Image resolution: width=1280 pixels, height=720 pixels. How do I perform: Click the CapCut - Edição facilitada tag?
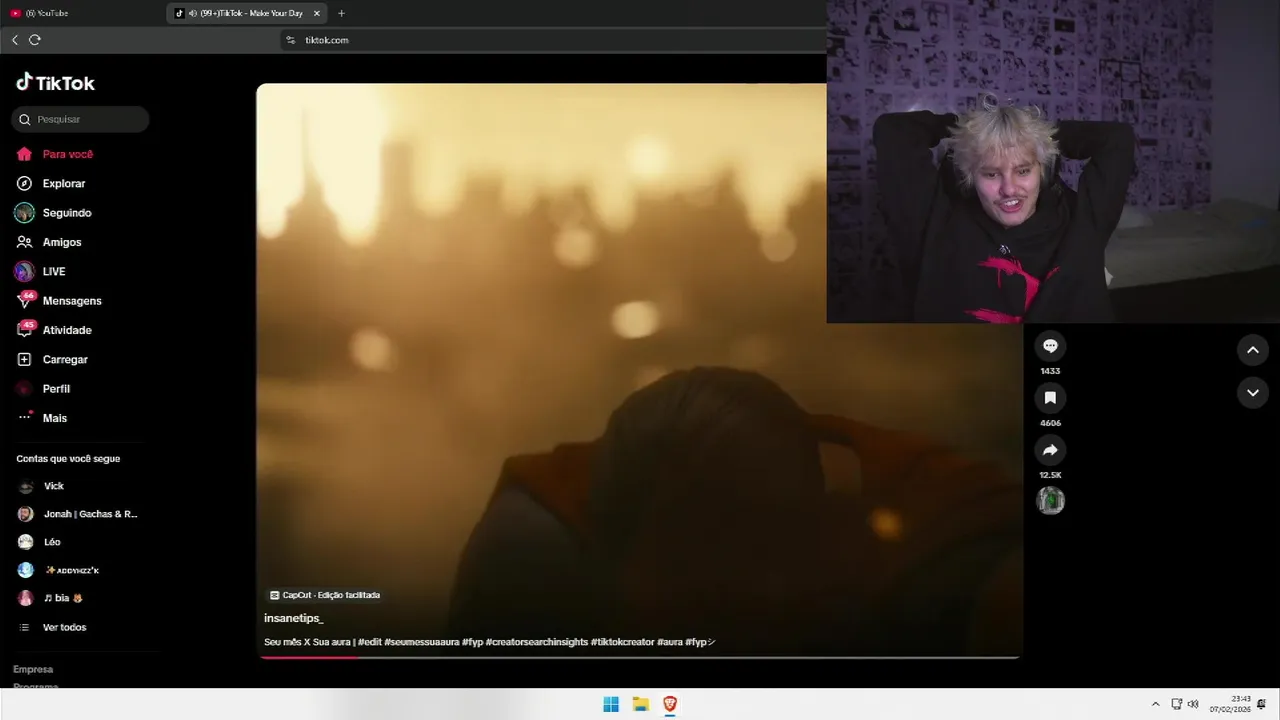pyautogui.click(x=325, y=595)
